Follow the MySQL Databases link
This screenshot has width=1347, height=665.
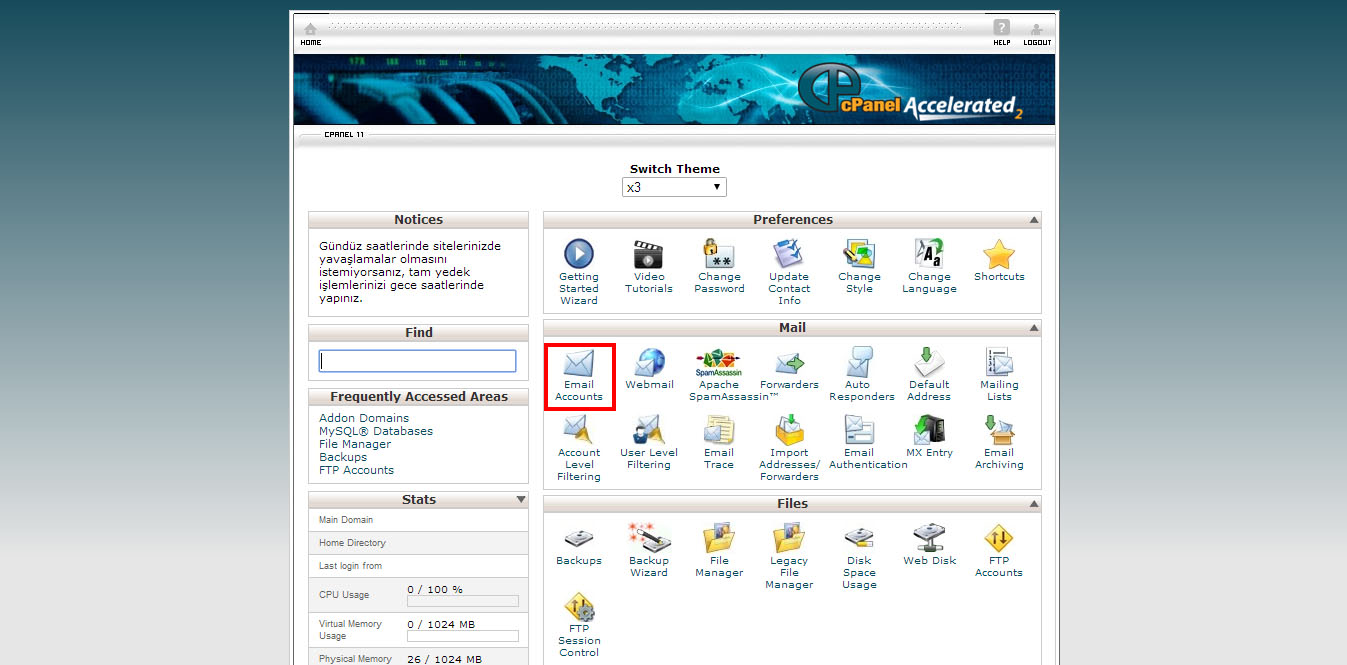coord(377,430)
